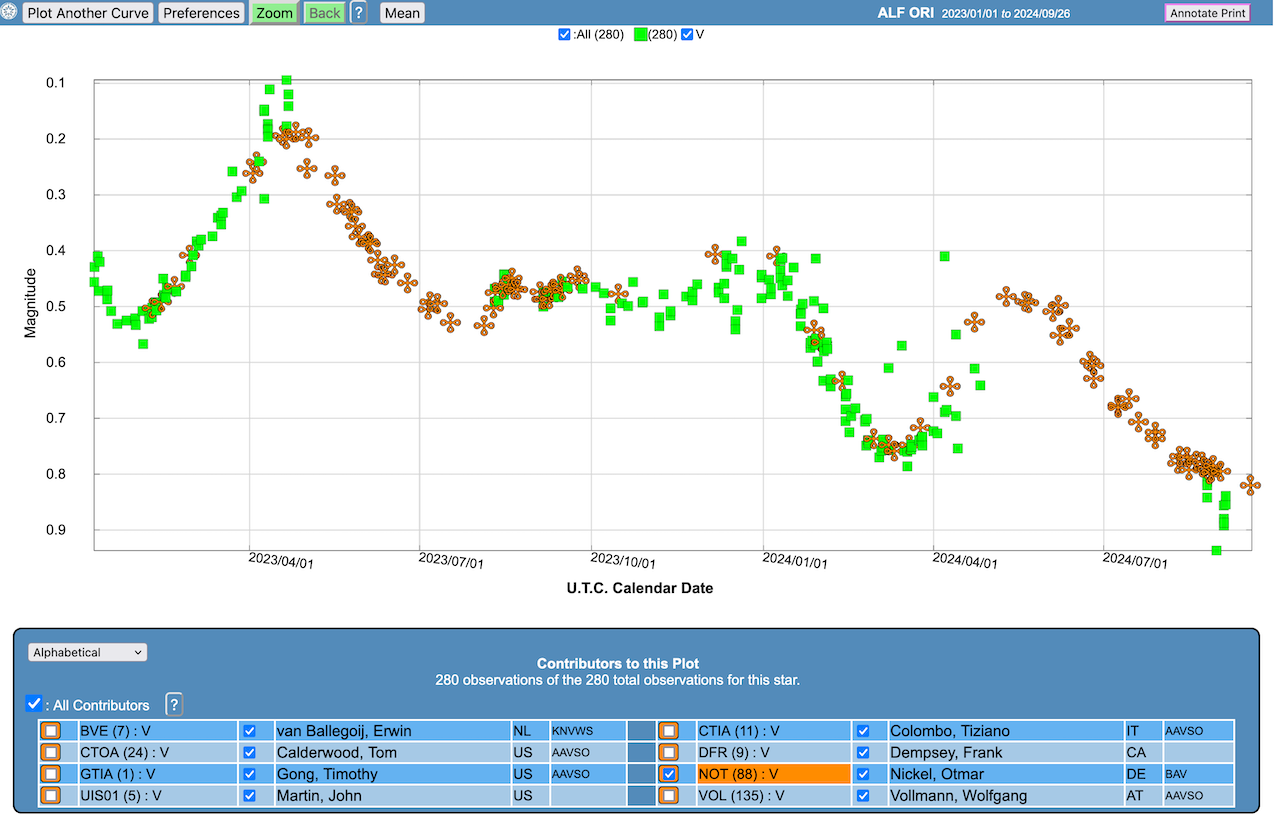
Task: Open the All Contributors help icon
Action: (174, 704)
